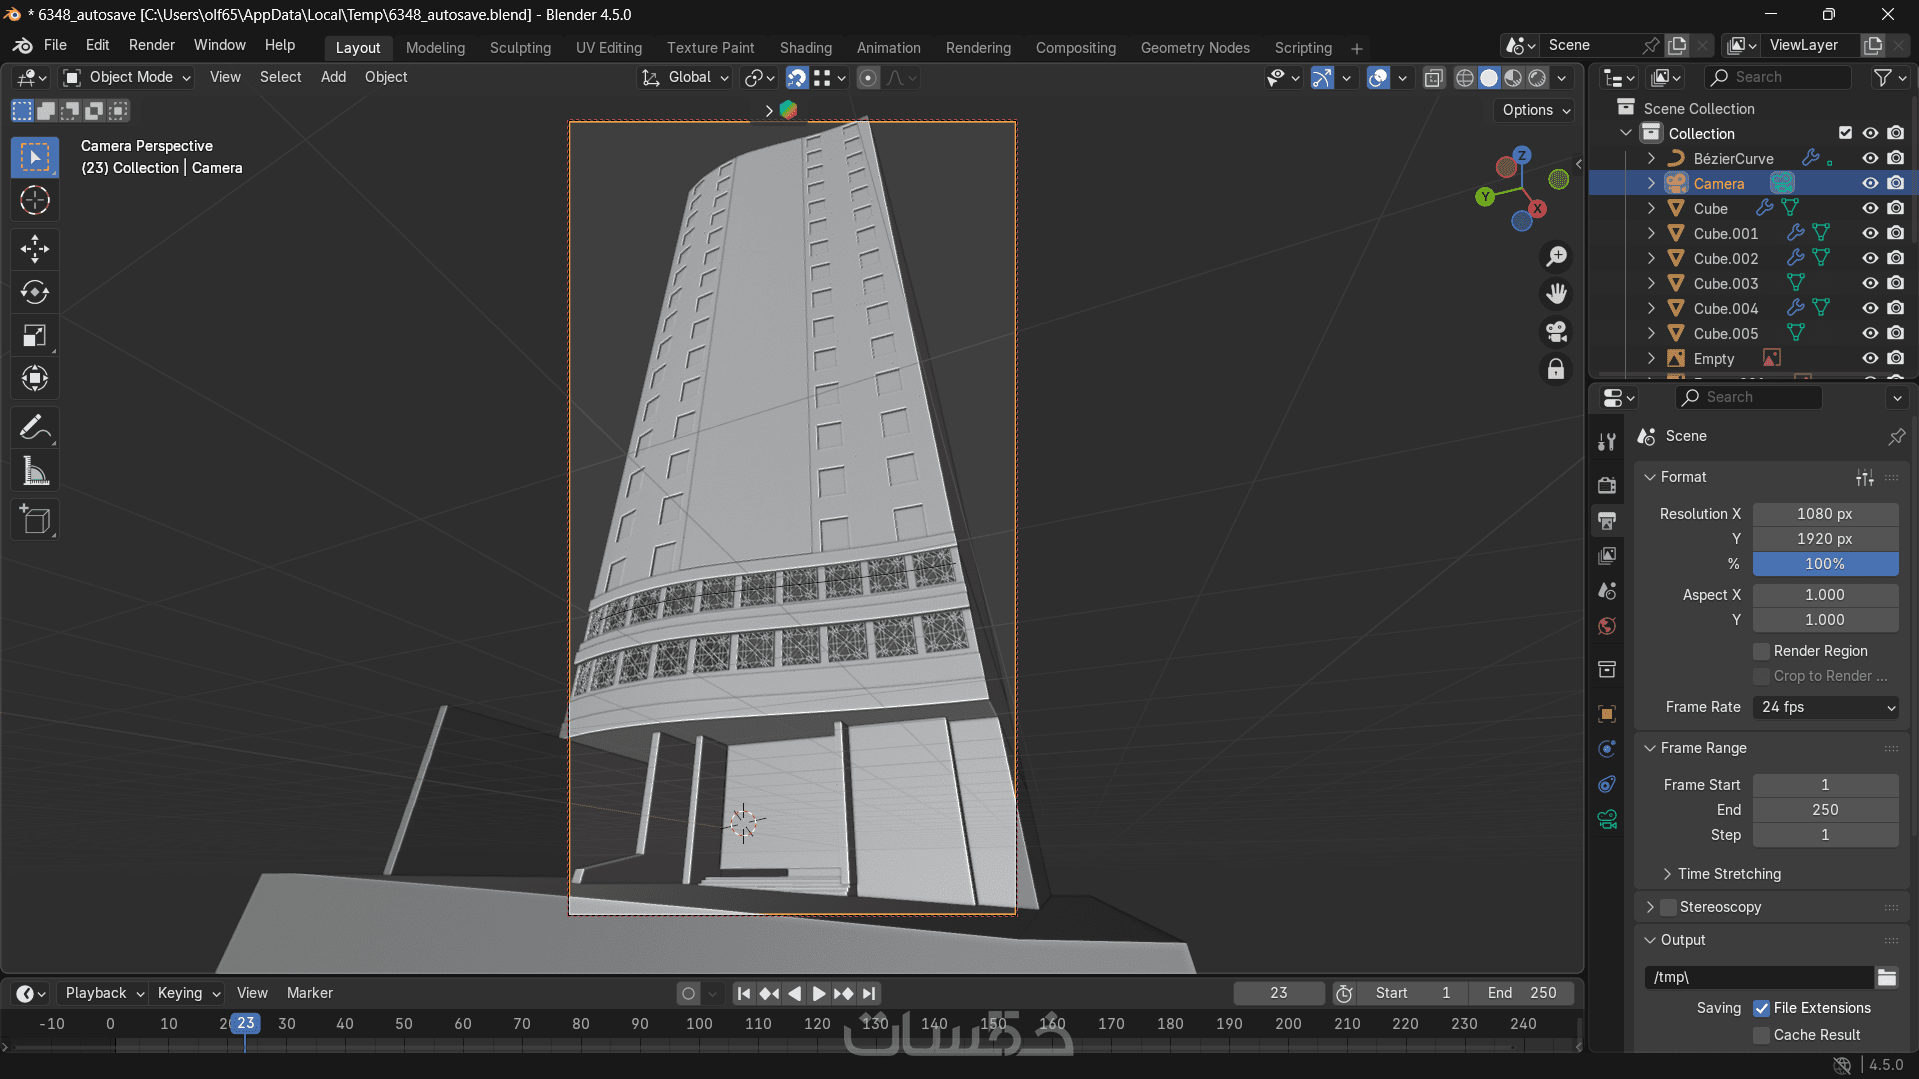Viewport: 1919px width, 1079px height.
Task: Open the Frame Rate dropdown
Action: [x=1826, y=707]
